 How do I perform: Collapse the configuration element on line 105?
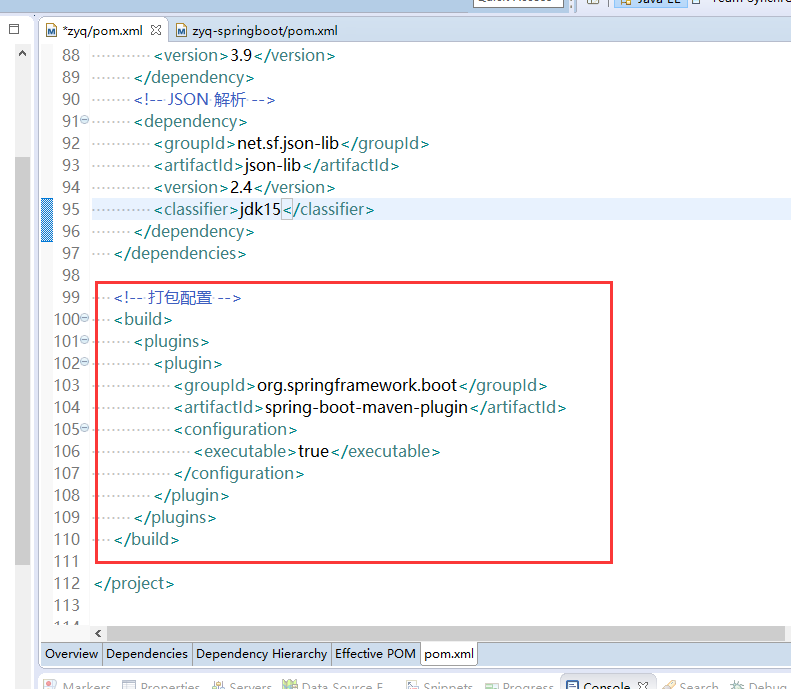point(85,428)
